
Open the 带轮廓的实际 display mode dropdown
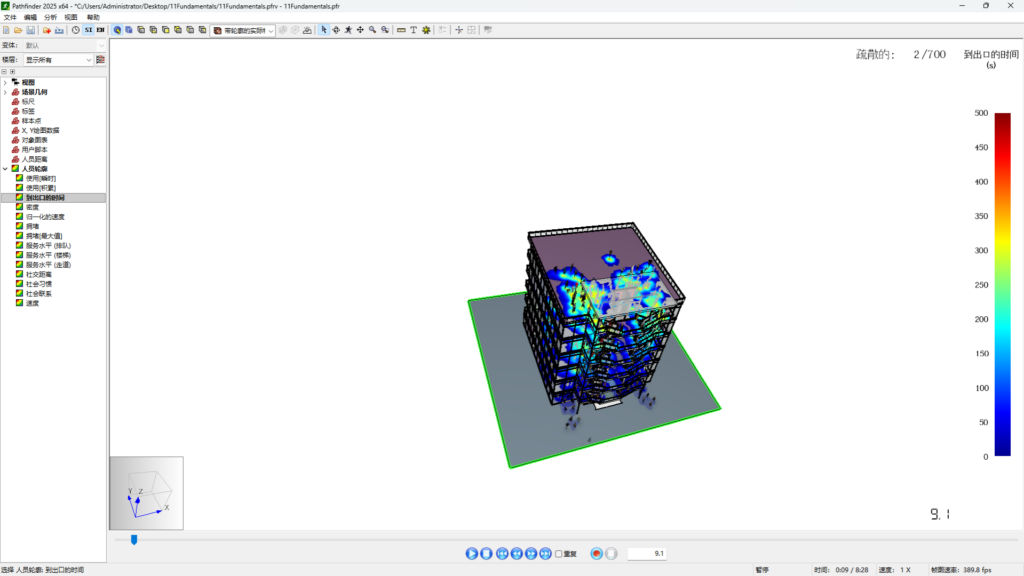click(x=243, y=30)
